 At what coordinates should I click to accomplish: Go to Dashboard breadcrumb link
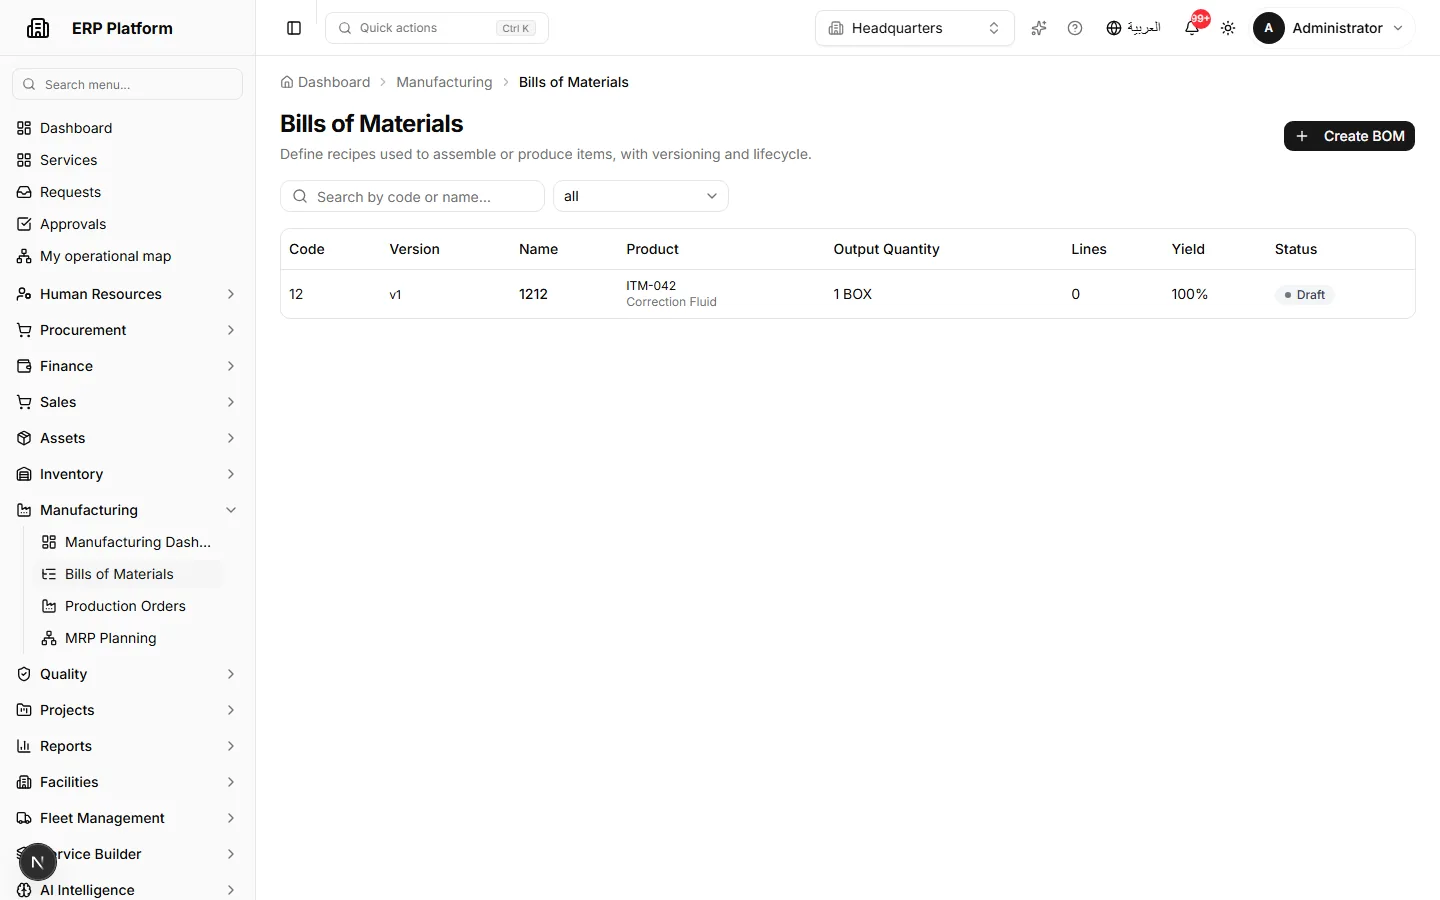325,82
